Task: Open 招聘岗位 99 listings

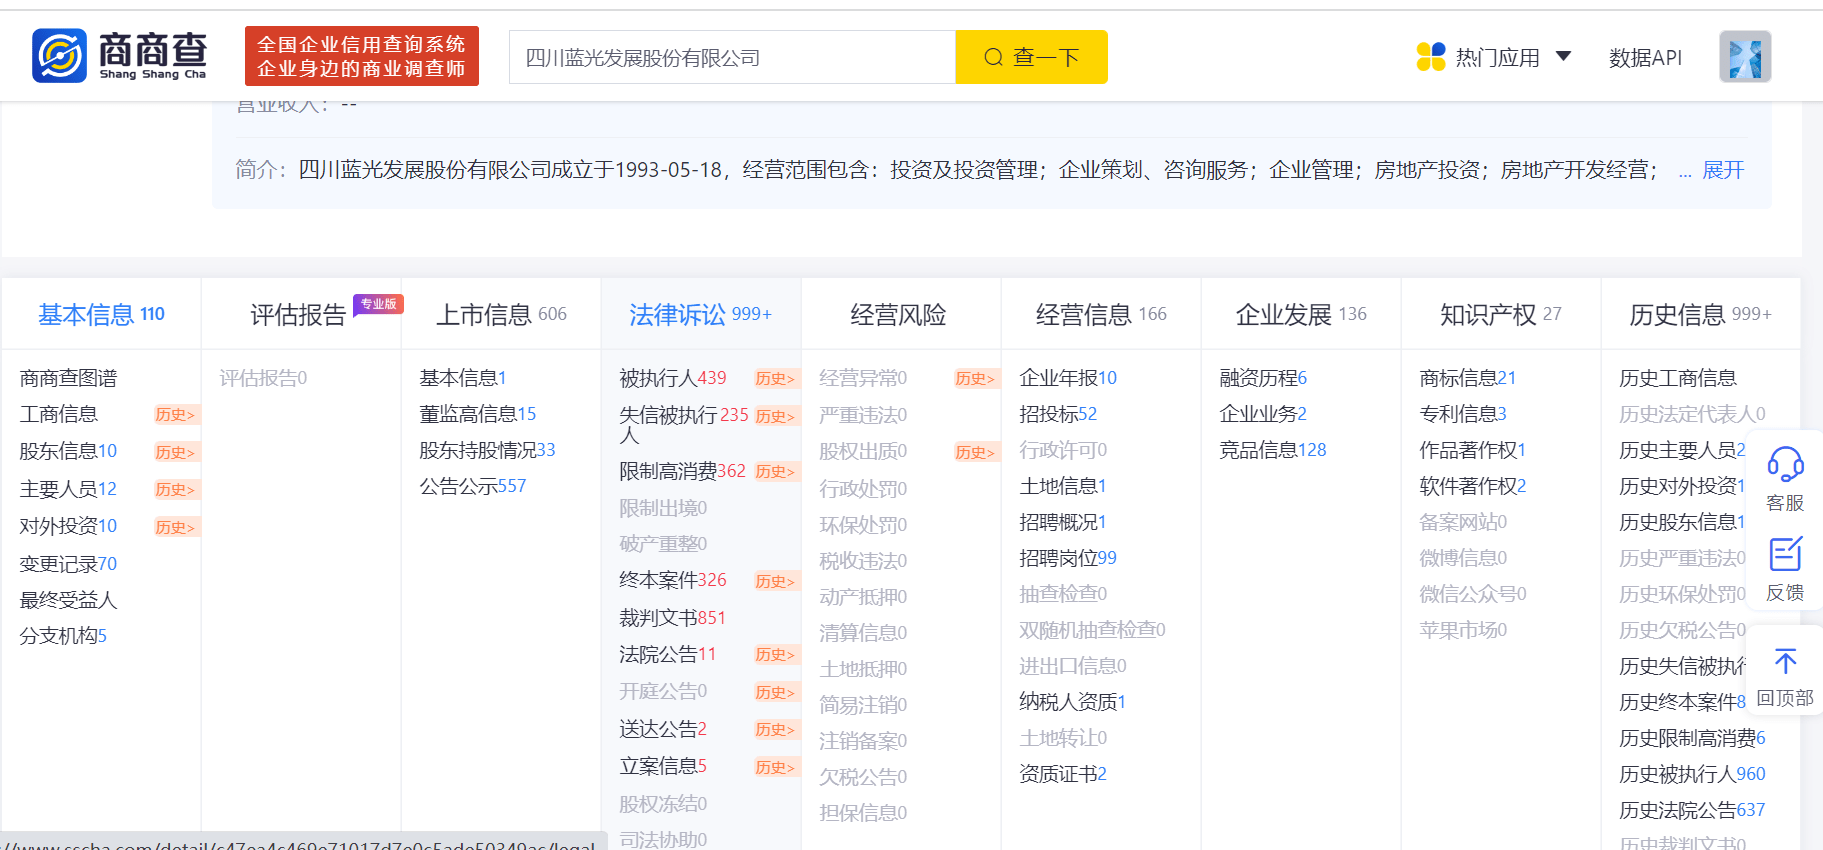Action: (x=1067, y=558)
